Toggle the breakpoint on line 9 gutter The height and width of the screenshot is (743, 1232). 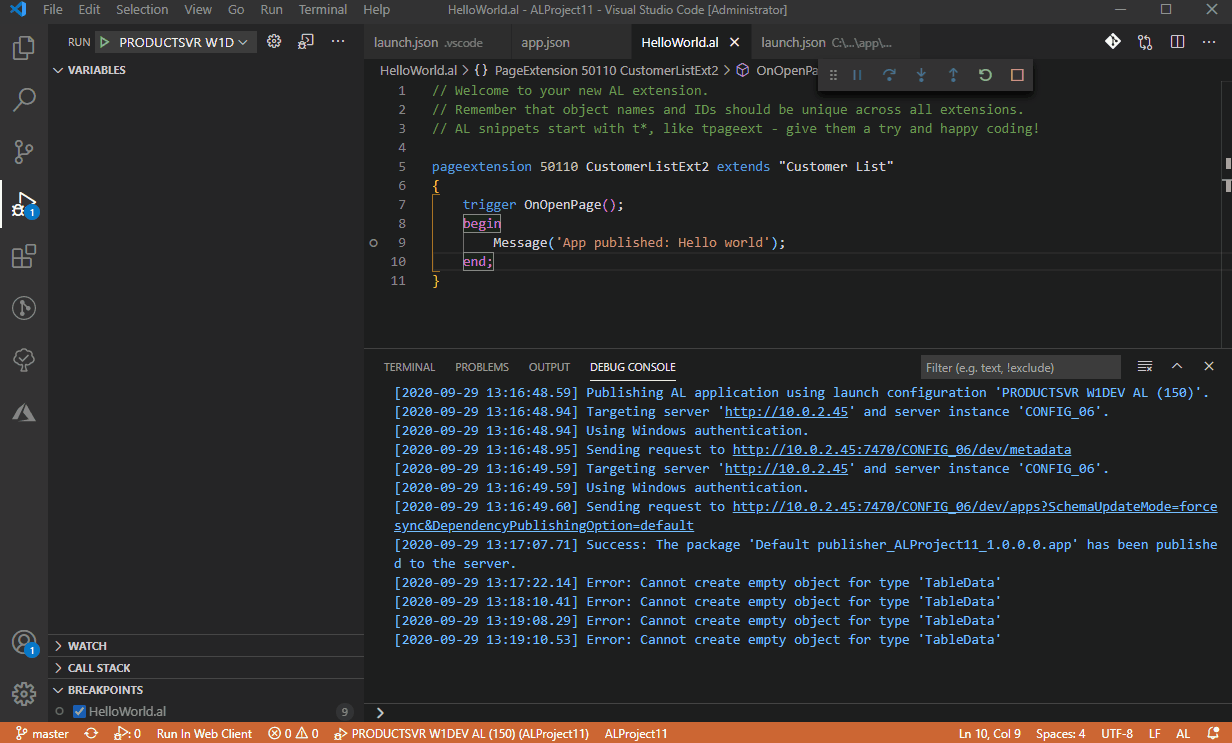pyautogui.click(x=373, y=242)
